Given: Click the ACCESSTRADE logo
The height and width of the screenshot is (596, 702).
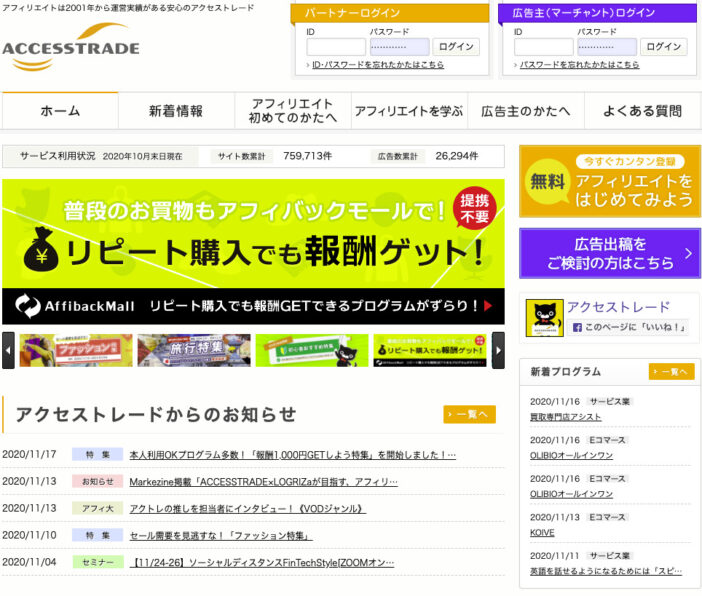Looking at the screenshot, I should pyautogui.click(x=71, y=47).
